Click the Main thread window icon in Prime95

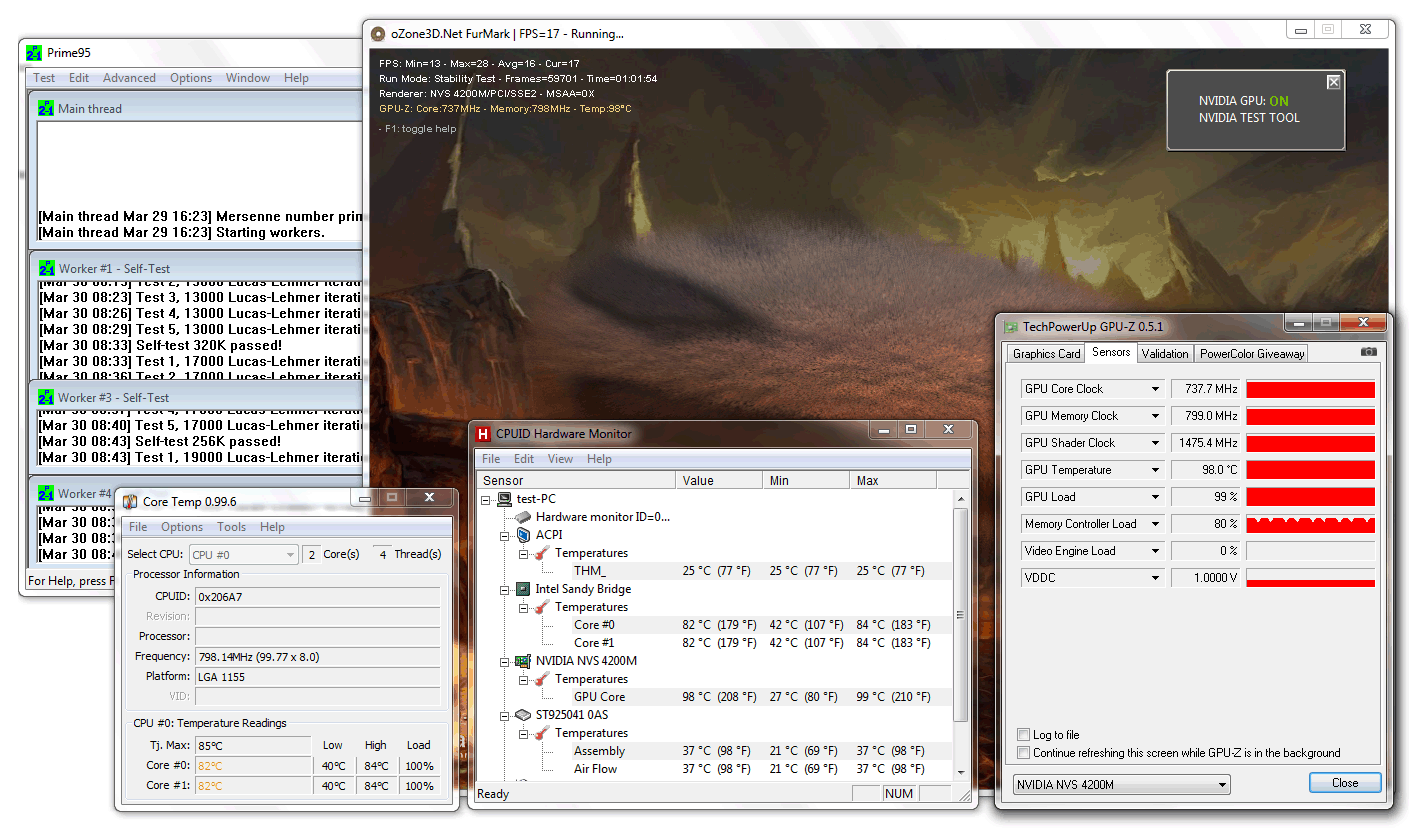[x=46, y=108]
